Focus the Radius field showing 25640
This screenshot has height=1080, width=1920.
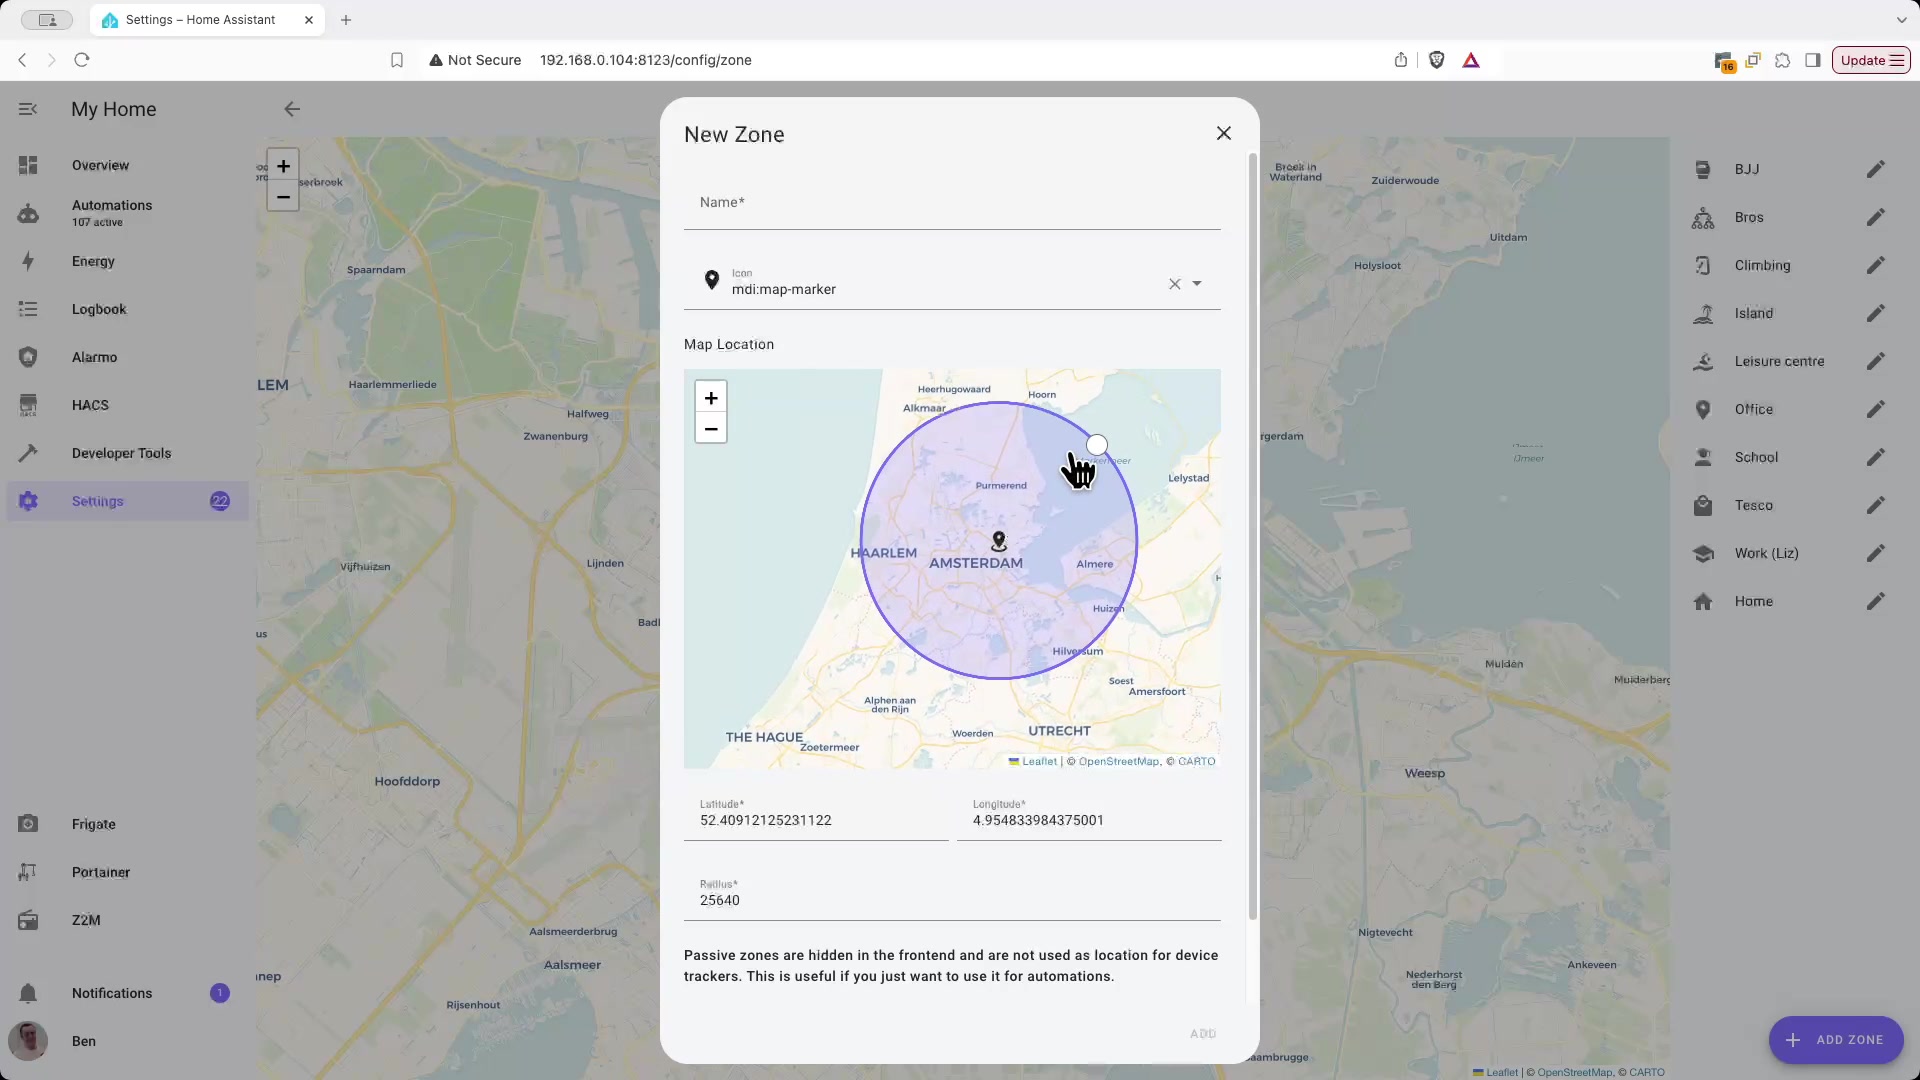coord(952,900)
